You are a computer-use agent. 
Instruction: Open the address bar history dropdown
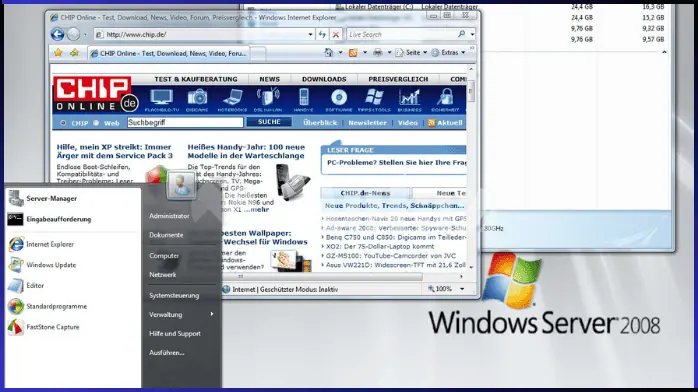pos(310,34)
